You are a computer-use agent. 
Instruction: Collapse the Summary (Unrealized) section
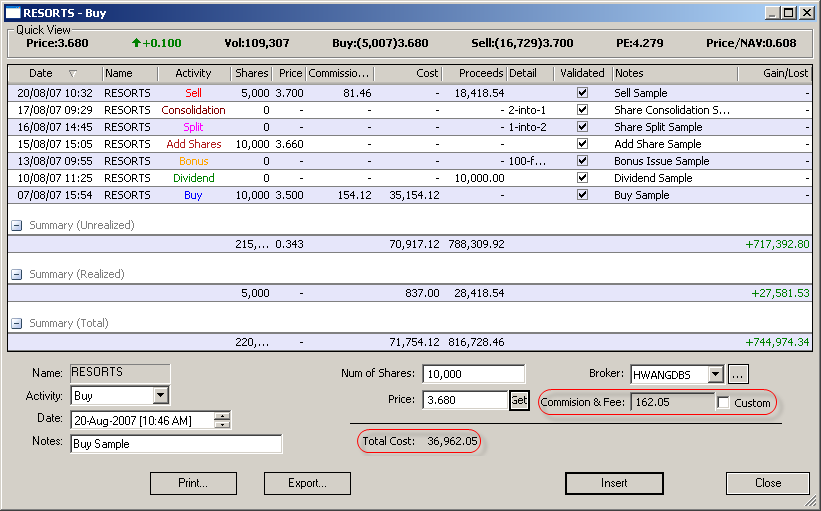tap(17, 226)
